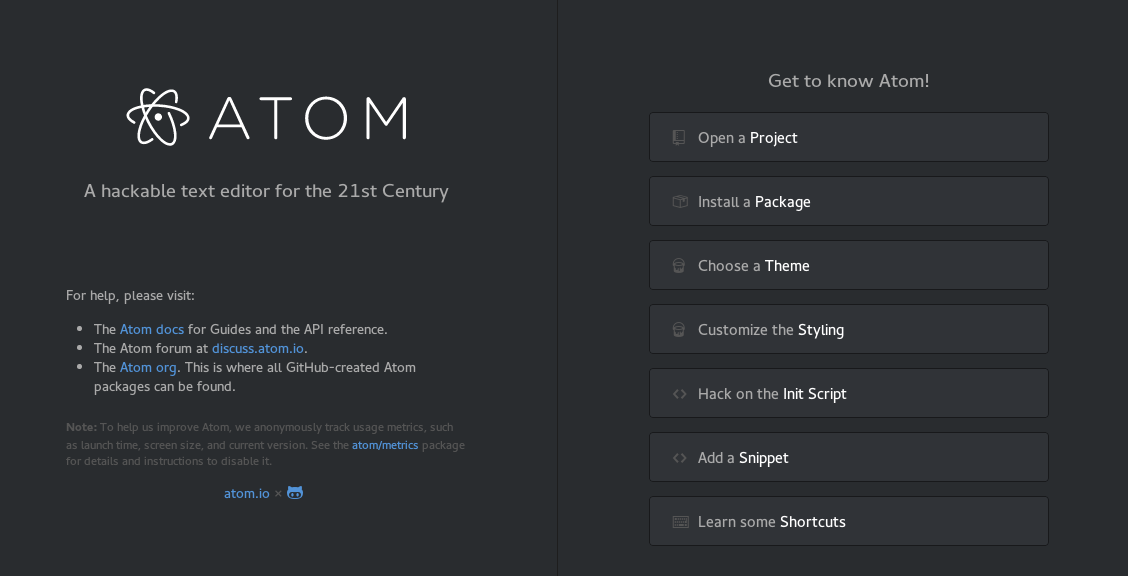Click the package box icon beside Install a Package
1128x576 pixels.
[679, 202]
